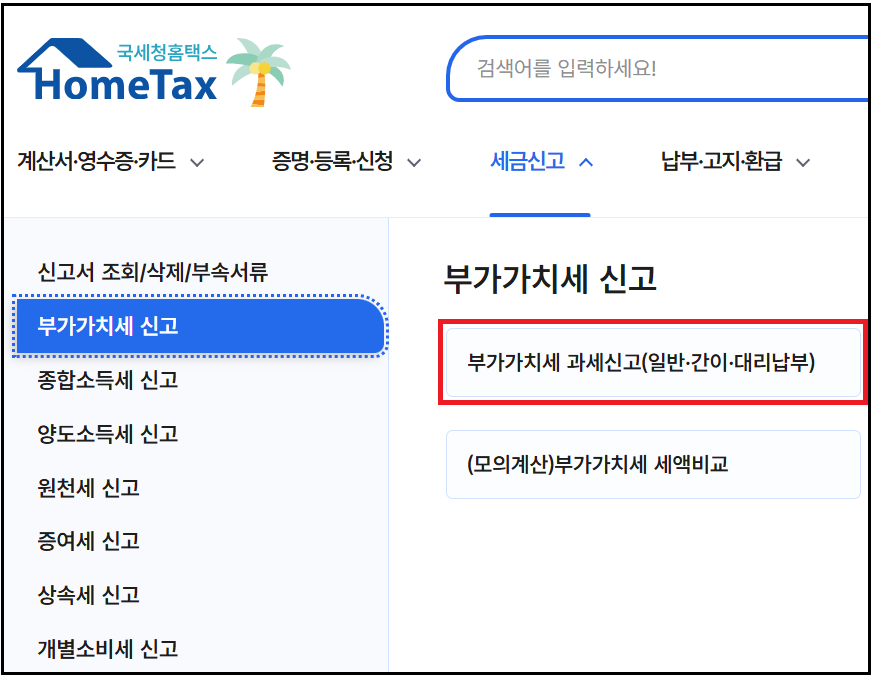Open 증여세 신고 sidebar item
Screen dimensions: 871x675
[88, 541]
